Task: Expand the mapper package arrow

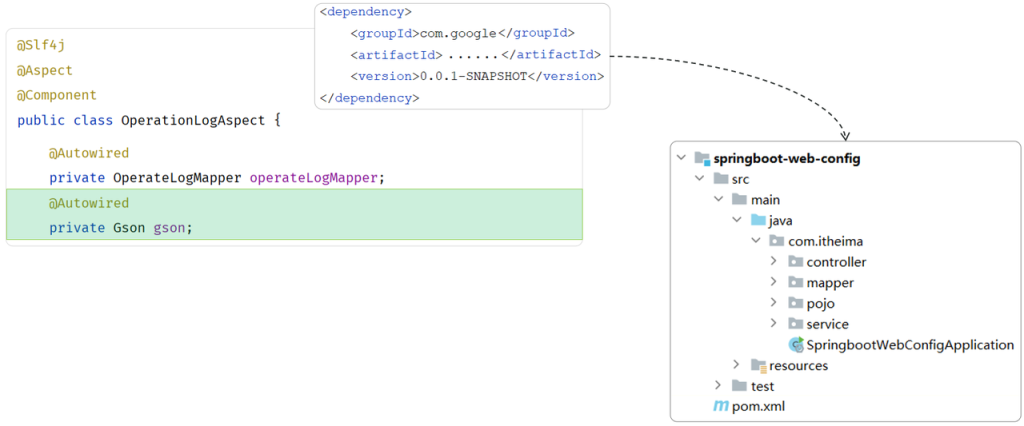Action: [774, 283]
